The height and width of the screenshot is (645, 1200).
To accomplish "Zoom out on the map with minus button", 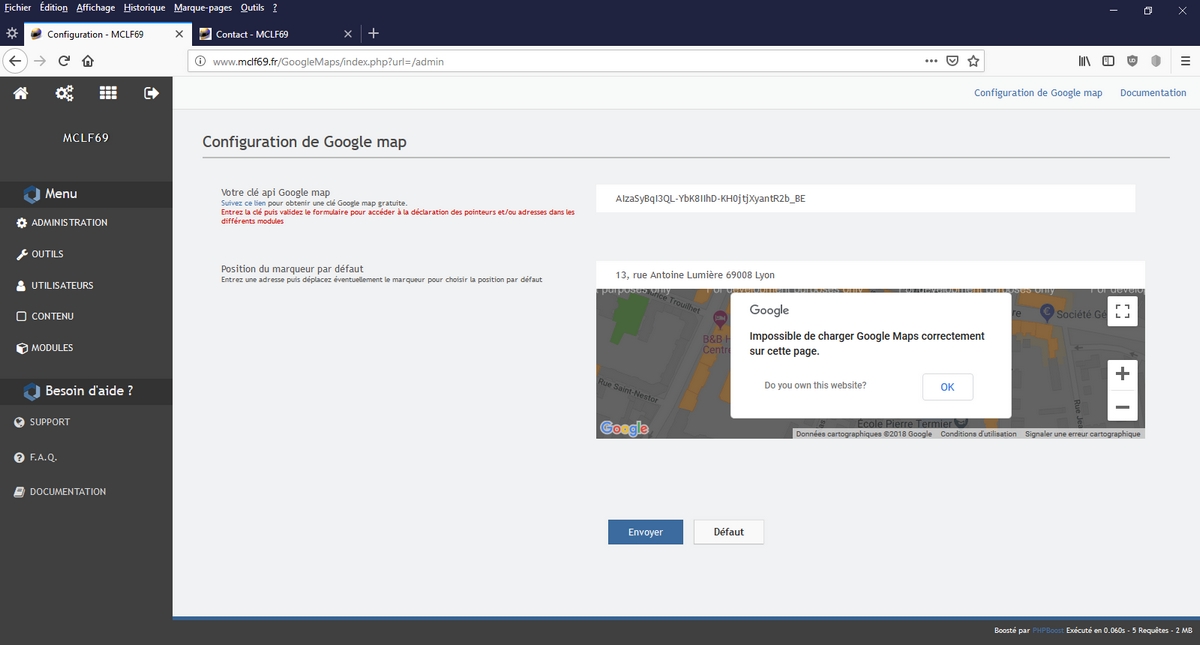I will click(1122, 407).
